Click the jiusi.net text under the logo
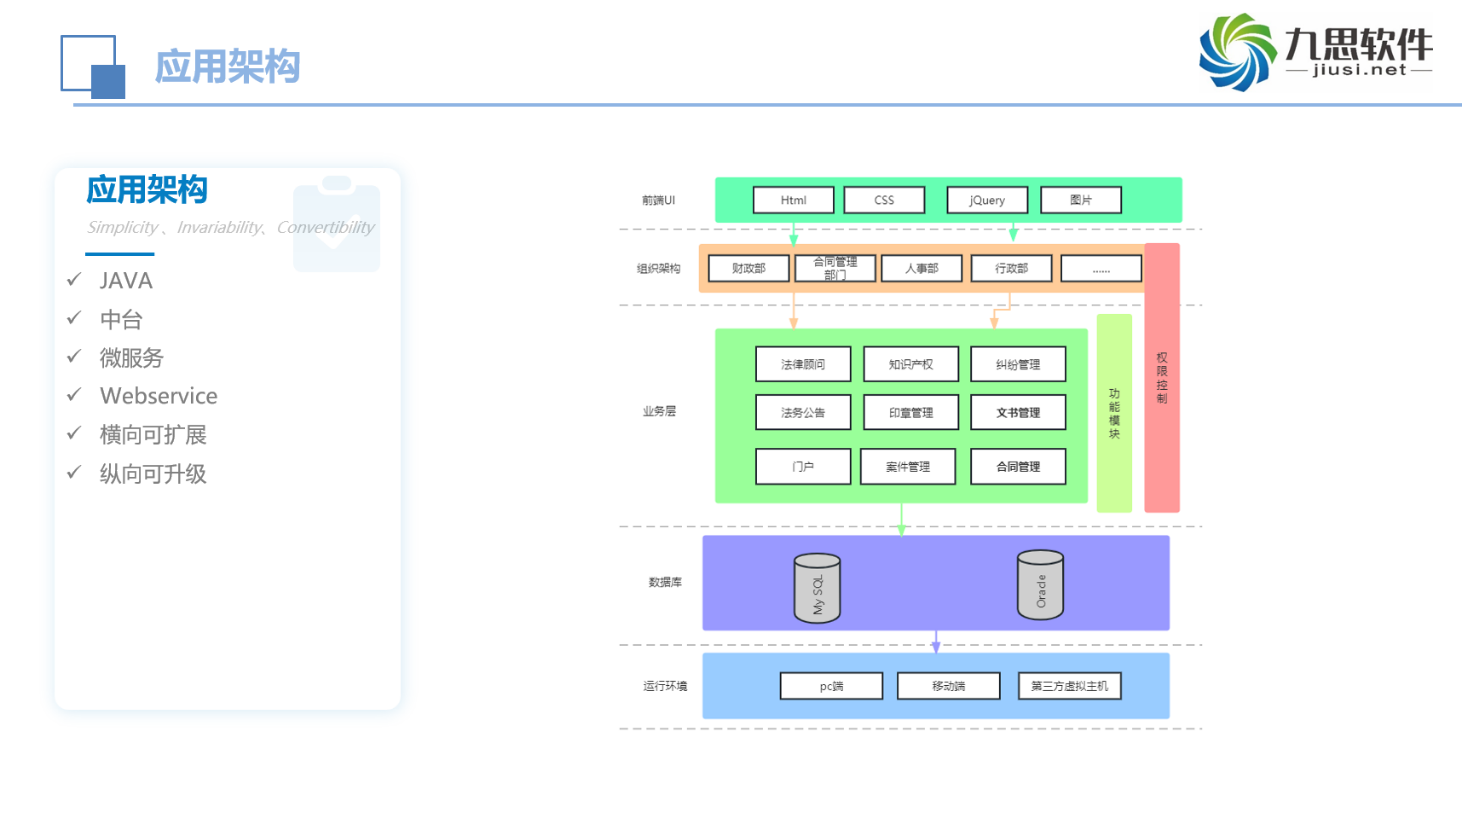1462x819 pixels. tap(1359, 70)
